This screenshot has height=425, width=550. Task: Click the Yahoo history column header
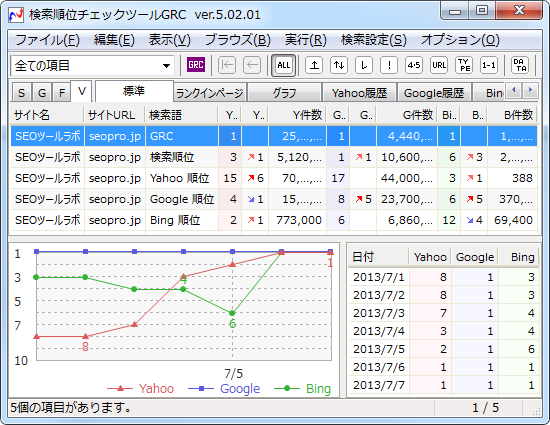pyautogui.click(x=430, y=257)
